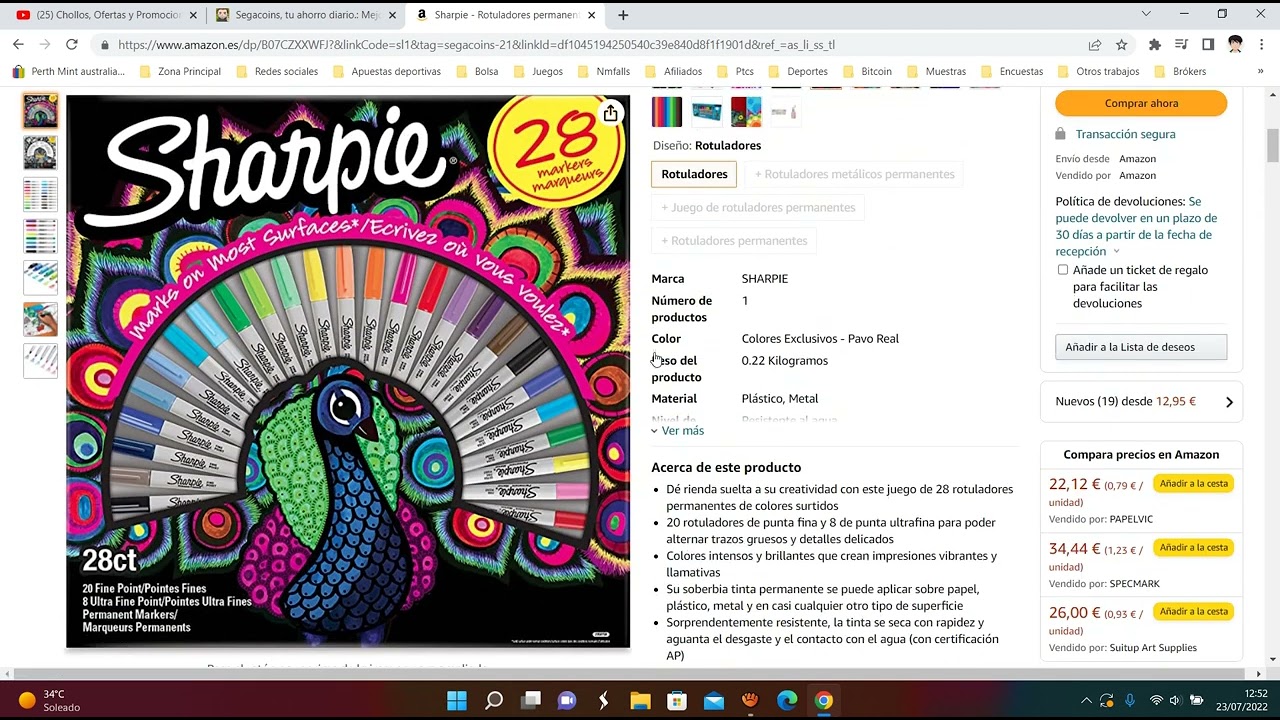Open the Teams chat taskbar icon
This screenshot has width=1280, height=720.
(x=567, y=700)
